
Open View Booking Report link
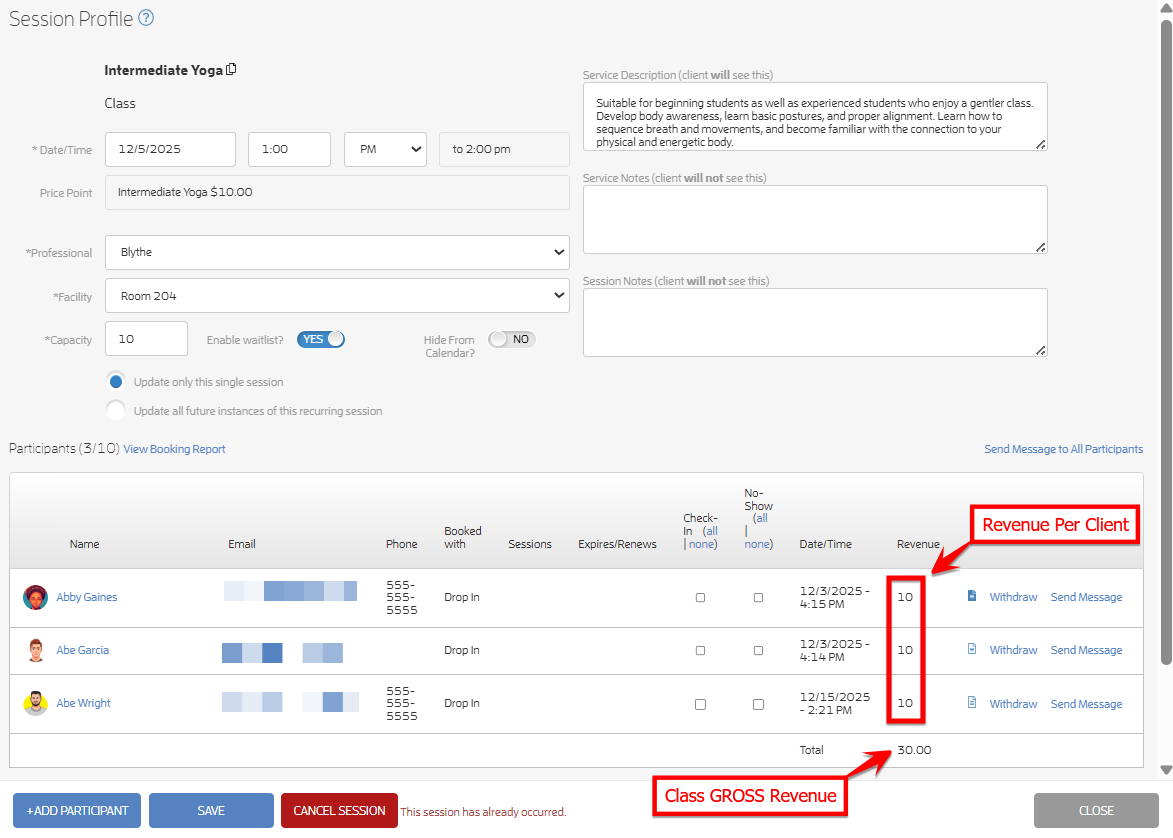(x=174, y=449)
